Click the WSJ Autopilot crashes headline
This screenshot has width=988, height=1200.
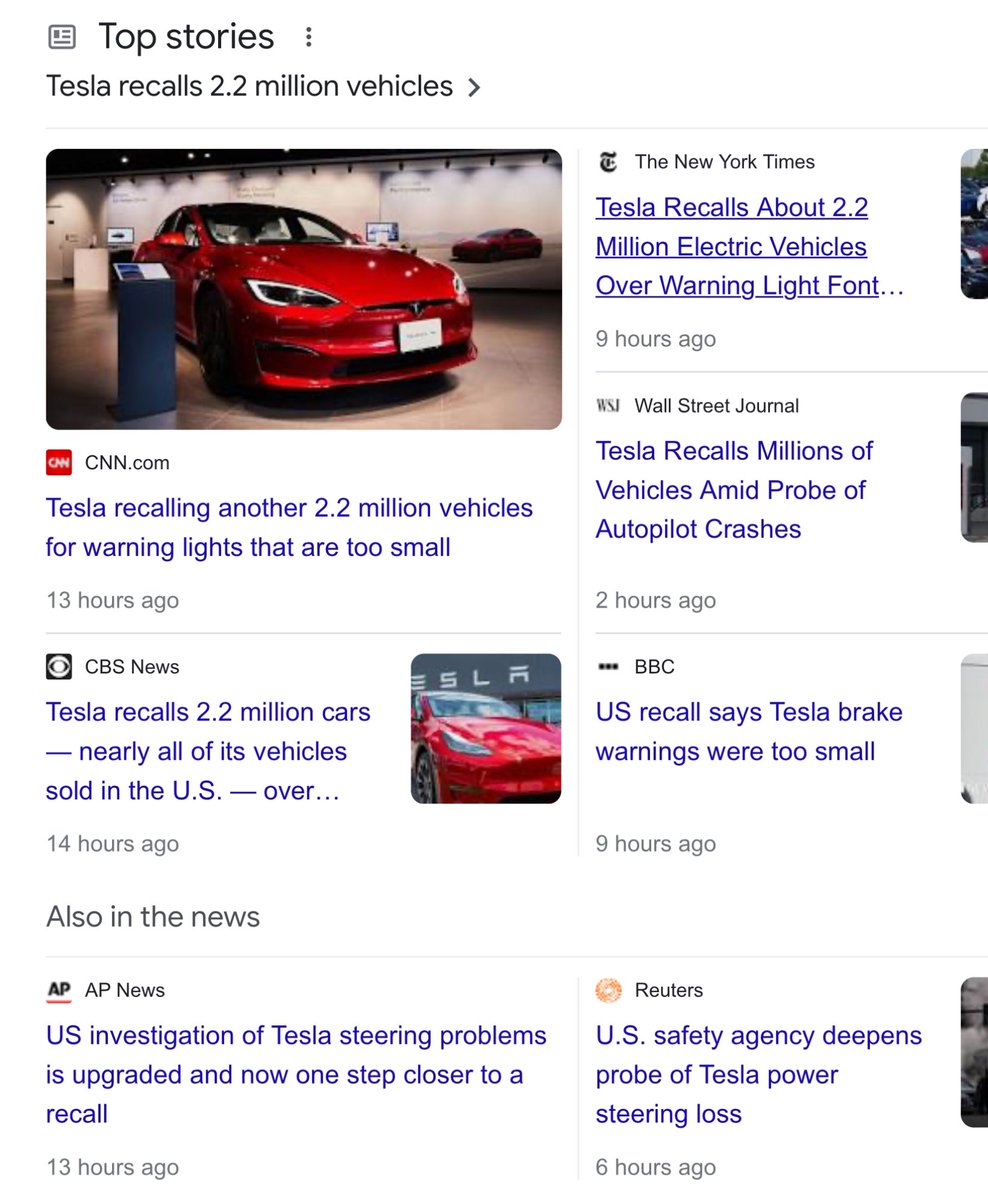pyautogui.click(x=734, y=490)
